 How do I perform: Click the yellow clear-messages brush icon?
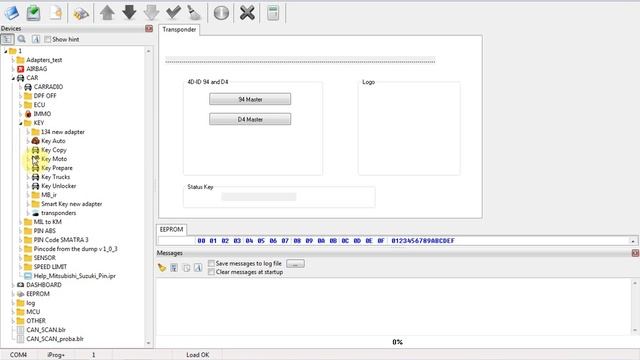pyautogui.click(x=162, y=268)
